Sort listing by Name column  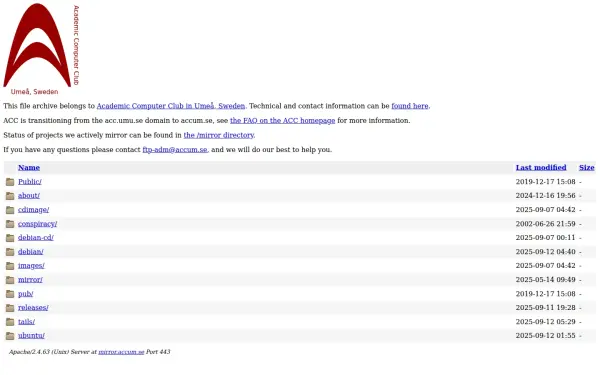(x=29, y=168)
